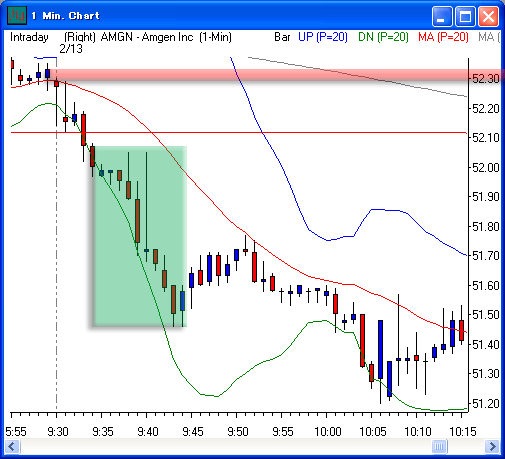Click the 9:35 time axis label
Screen dimensions: 505x459
103,432
